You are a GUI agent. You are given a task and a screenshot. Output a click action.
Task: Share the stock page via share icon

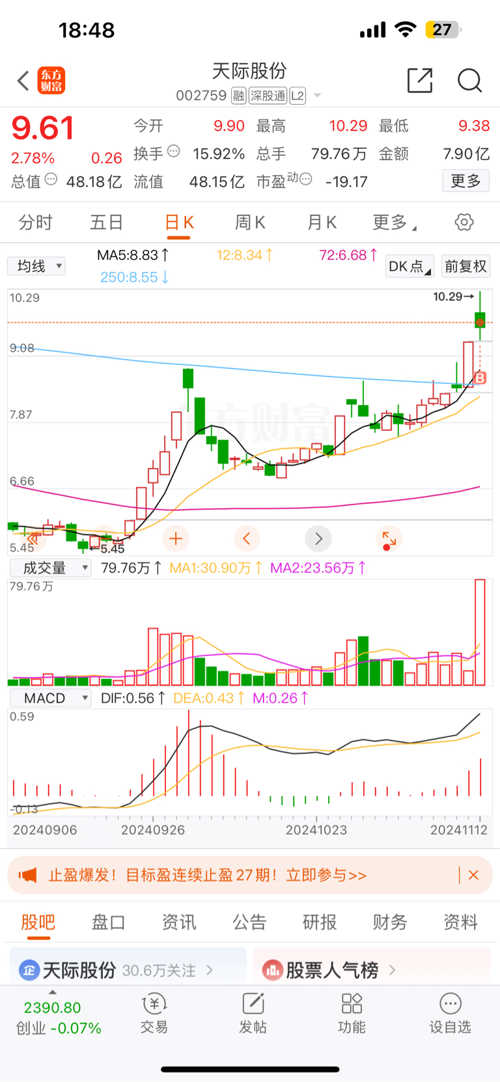(419, 81)
